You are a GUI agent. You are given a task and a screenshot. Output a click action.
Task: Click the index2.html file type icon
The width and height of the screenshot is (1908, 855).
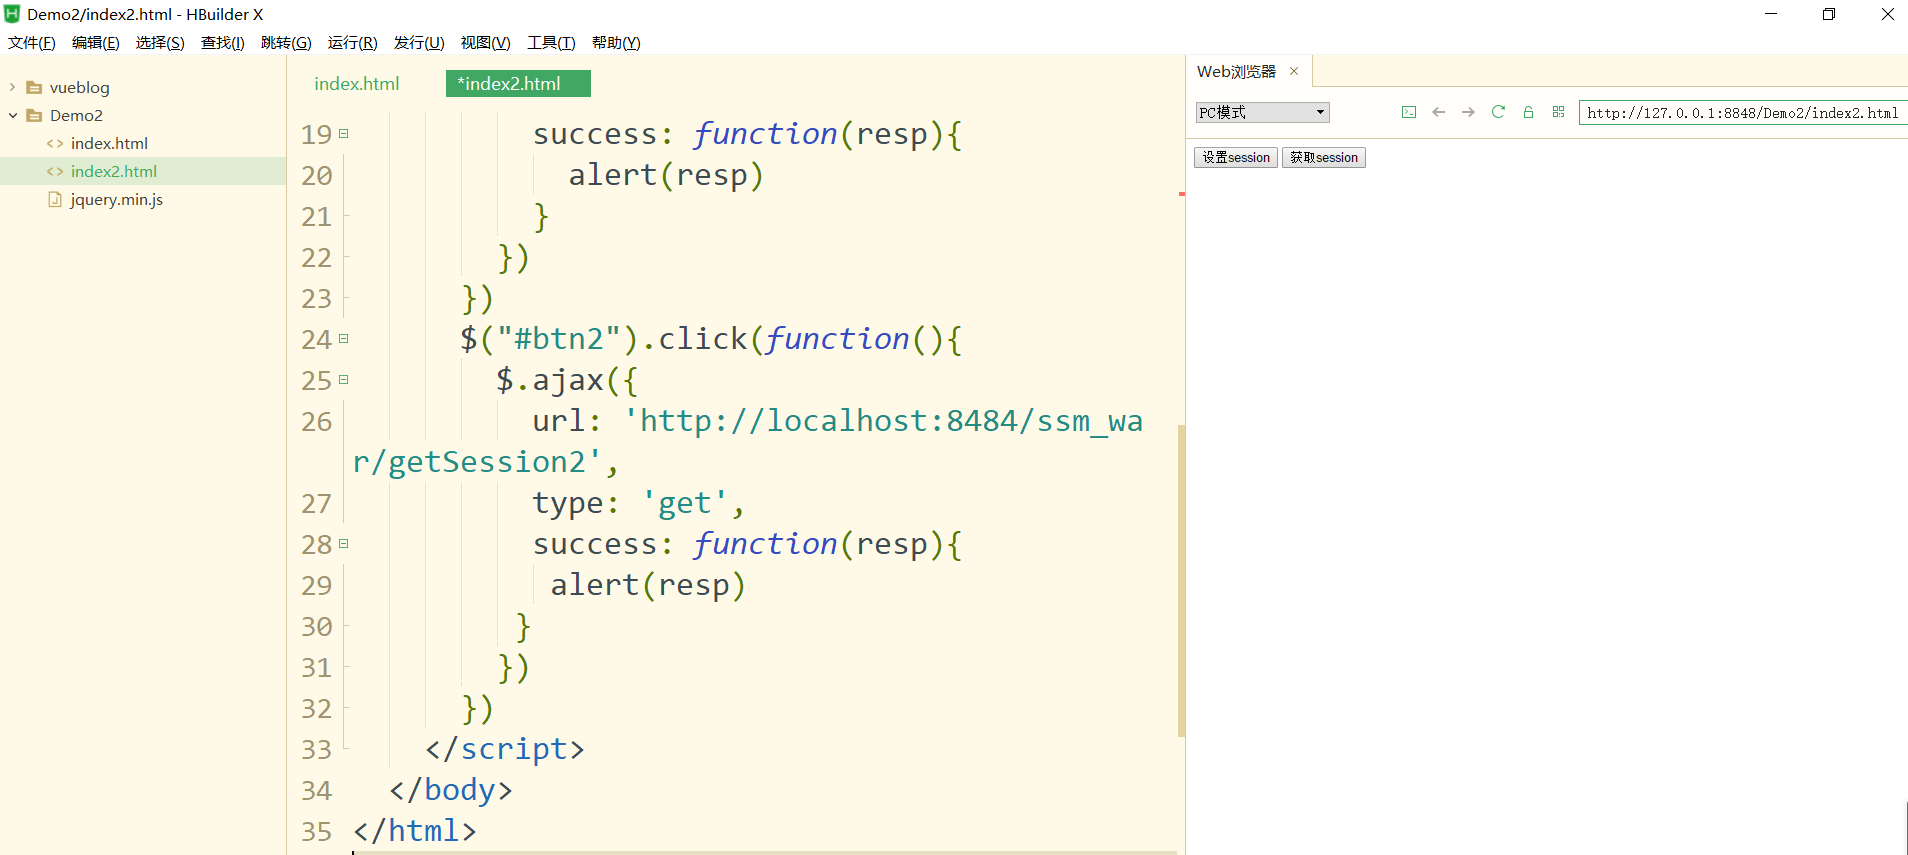[55, 171]
